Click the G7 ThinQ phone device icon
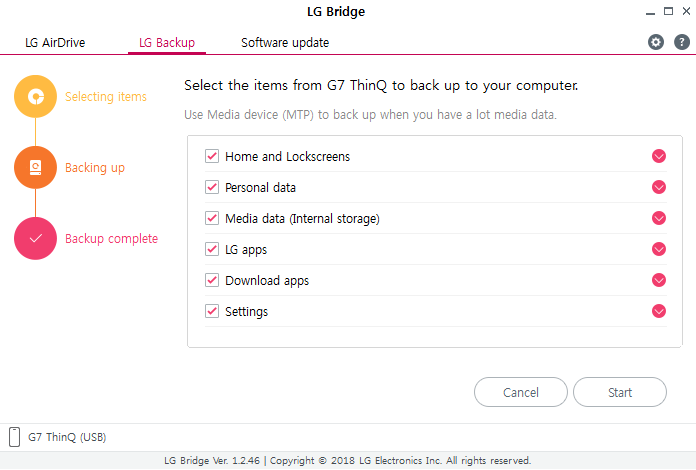696x470 pixels. pos(15,437)
